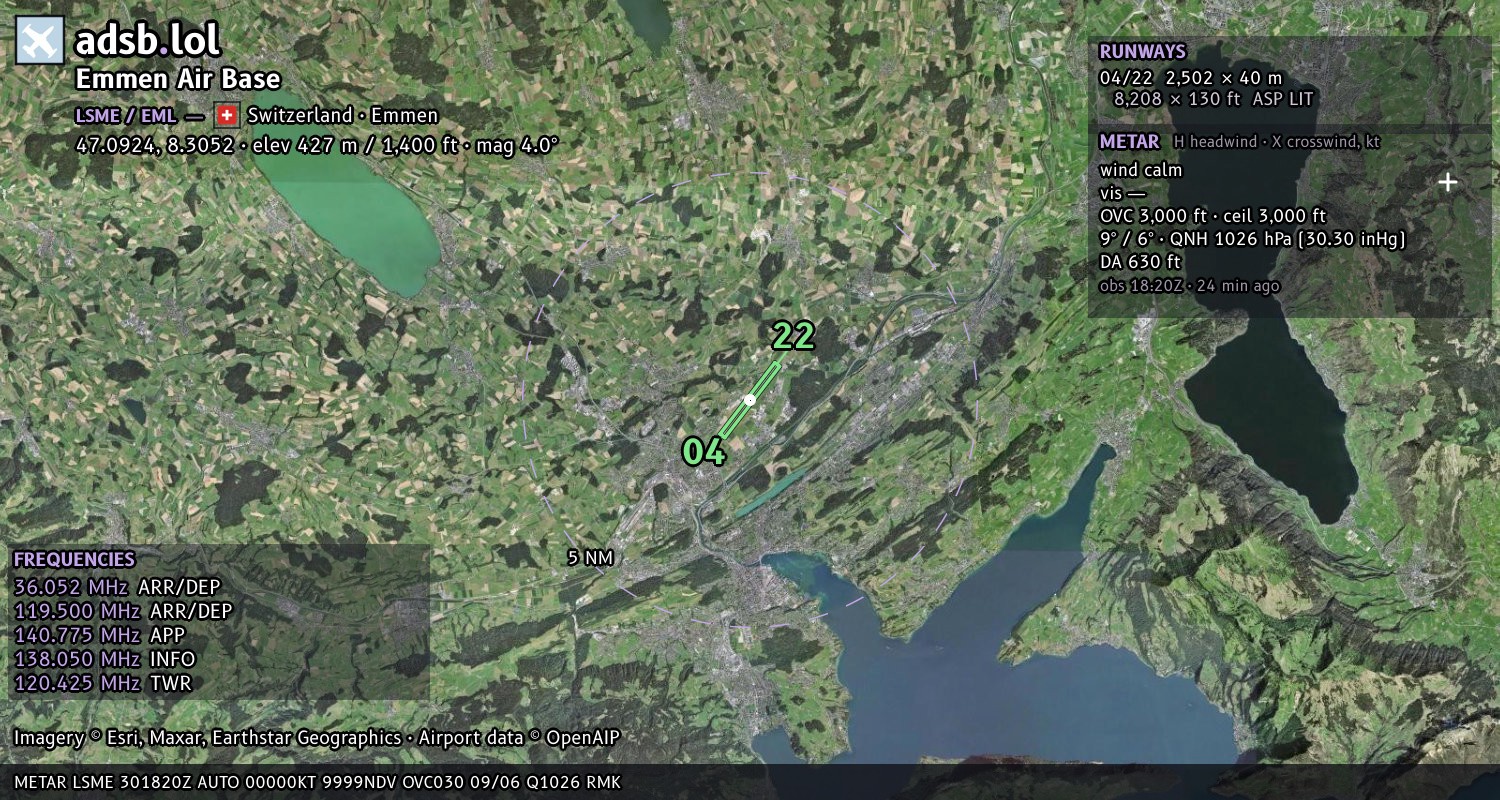This screenshot has height=800, width=1500.
Task: Click the Switzerland flag icon
Action: pos(227,115)
